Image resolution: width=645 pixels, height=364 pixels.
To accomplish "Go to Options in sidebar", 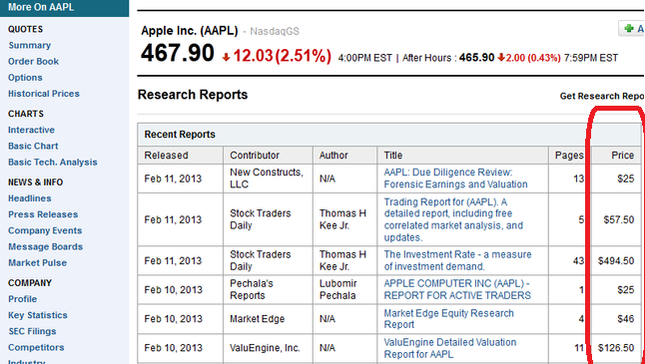I will [25, 77].
